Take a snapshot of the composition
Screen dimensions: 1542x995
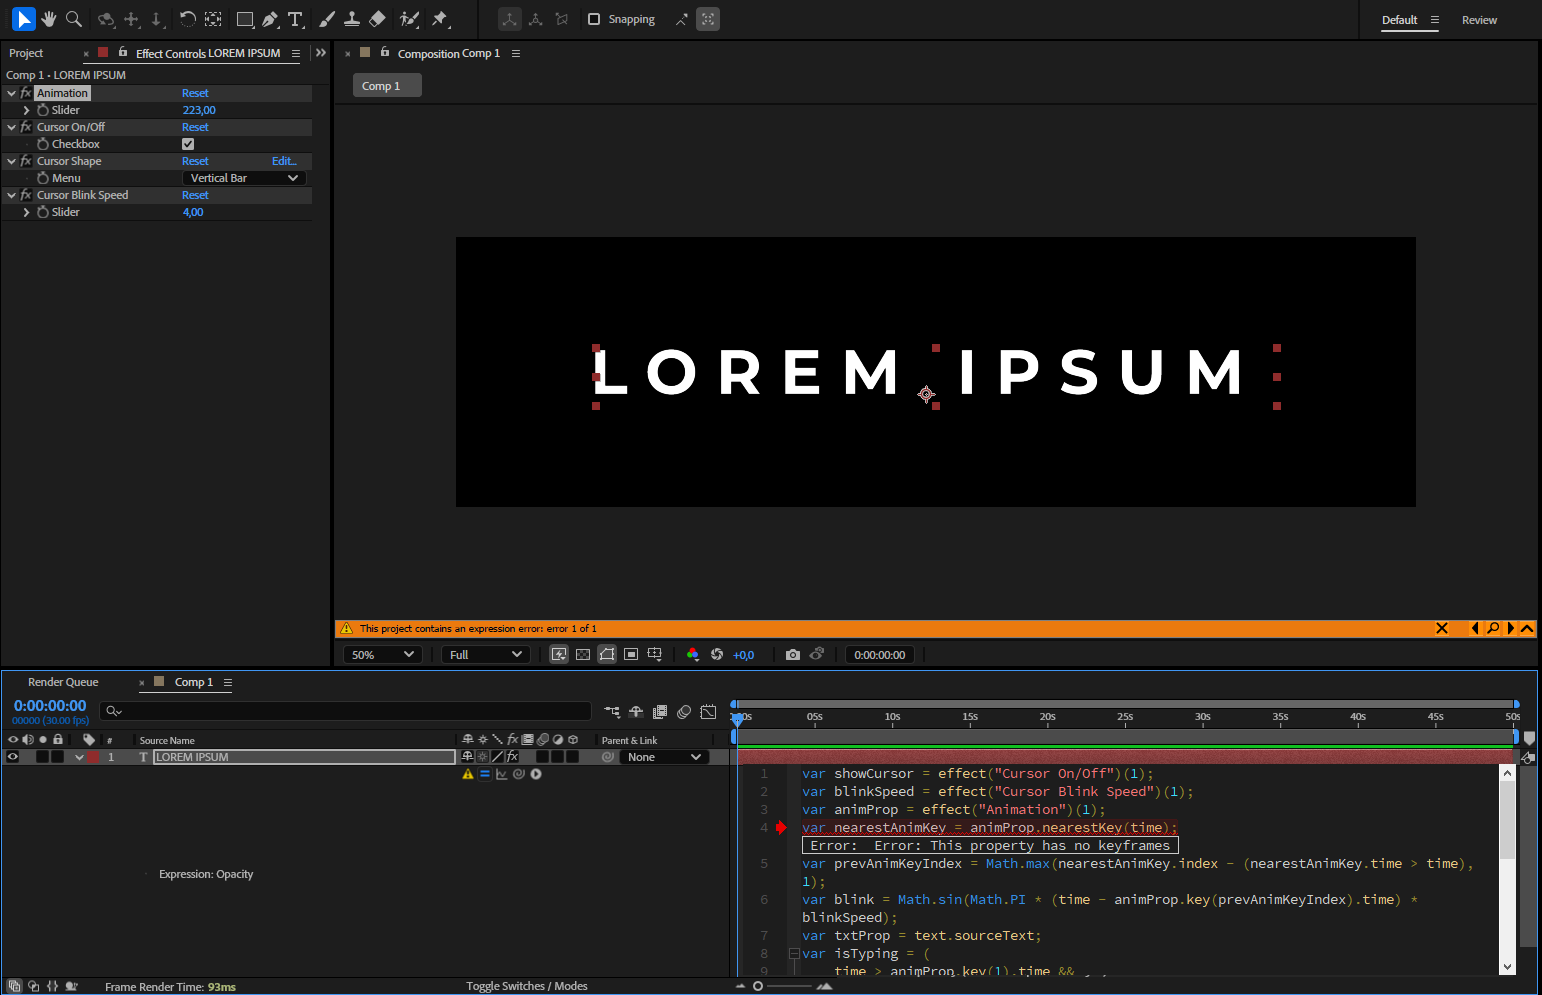(793, 654)
